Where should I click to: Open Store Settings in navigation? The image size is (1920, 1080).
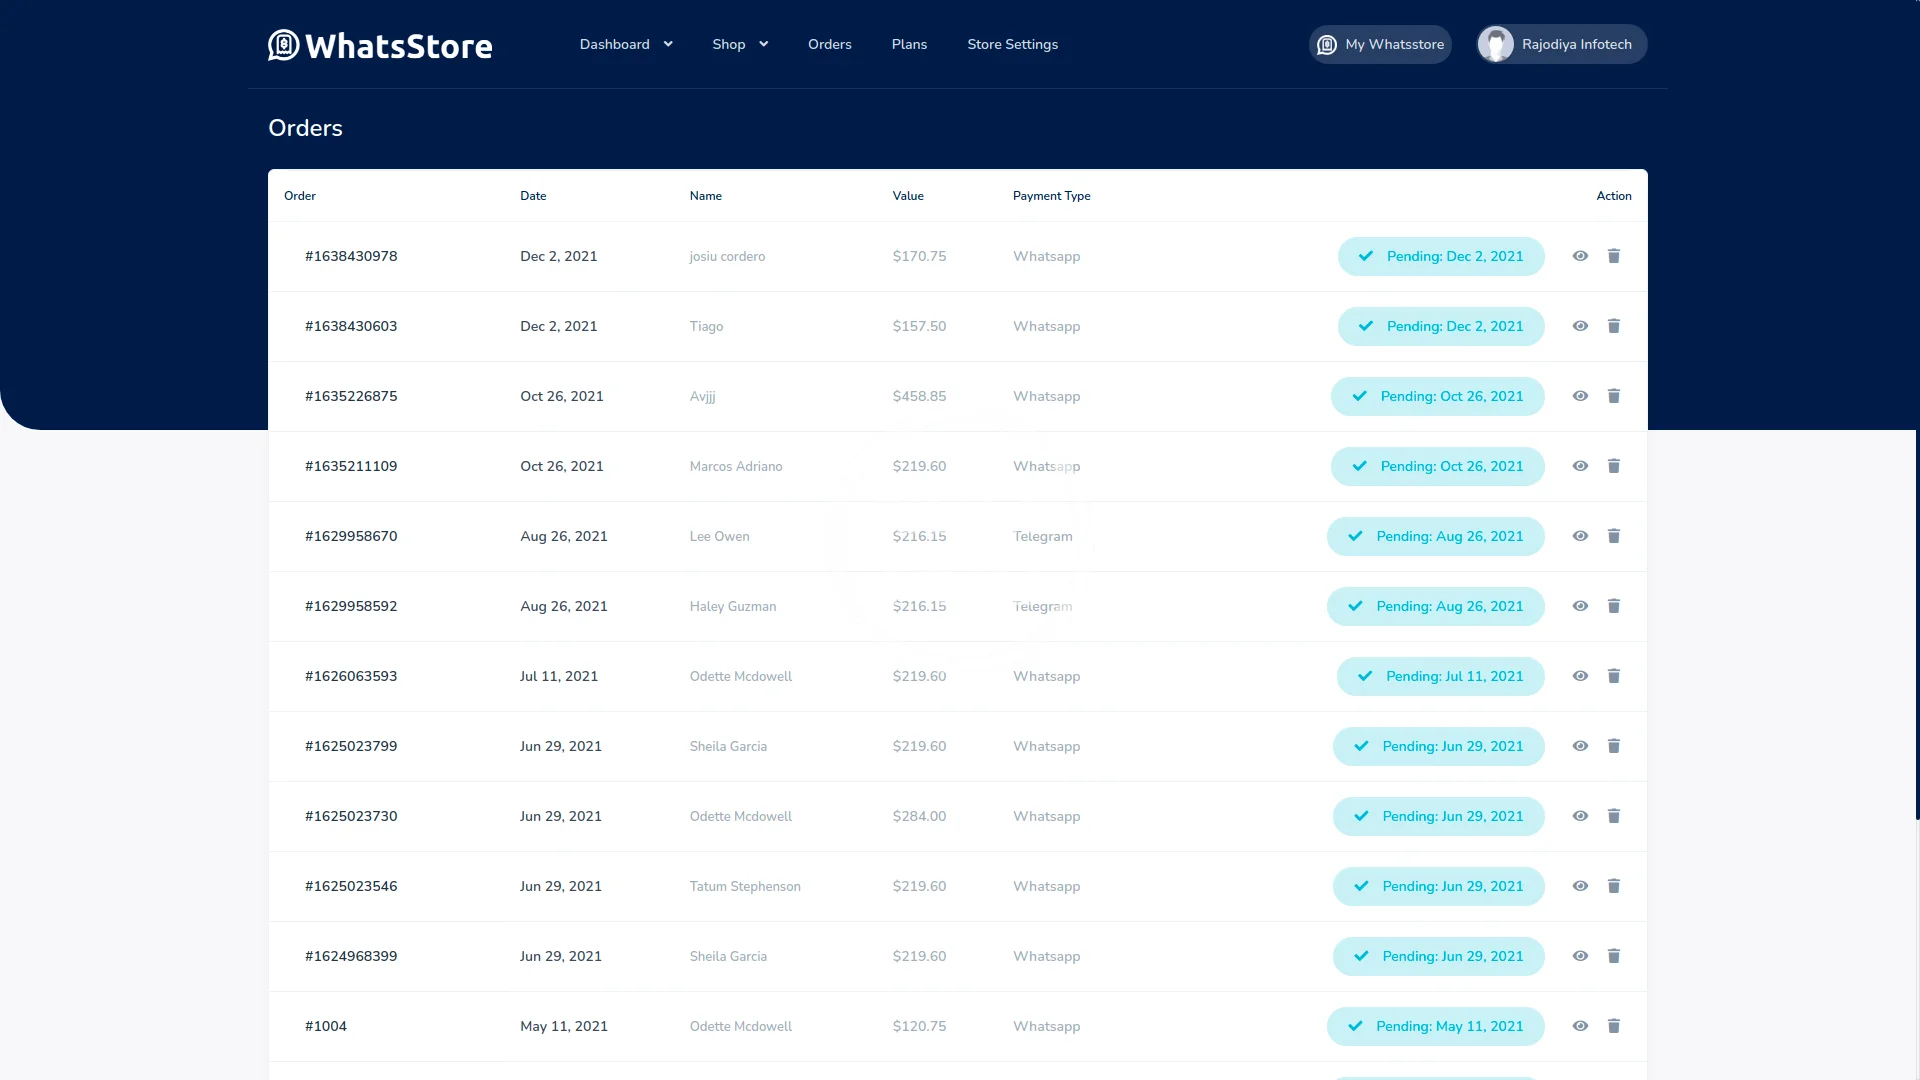point(1012,44)
